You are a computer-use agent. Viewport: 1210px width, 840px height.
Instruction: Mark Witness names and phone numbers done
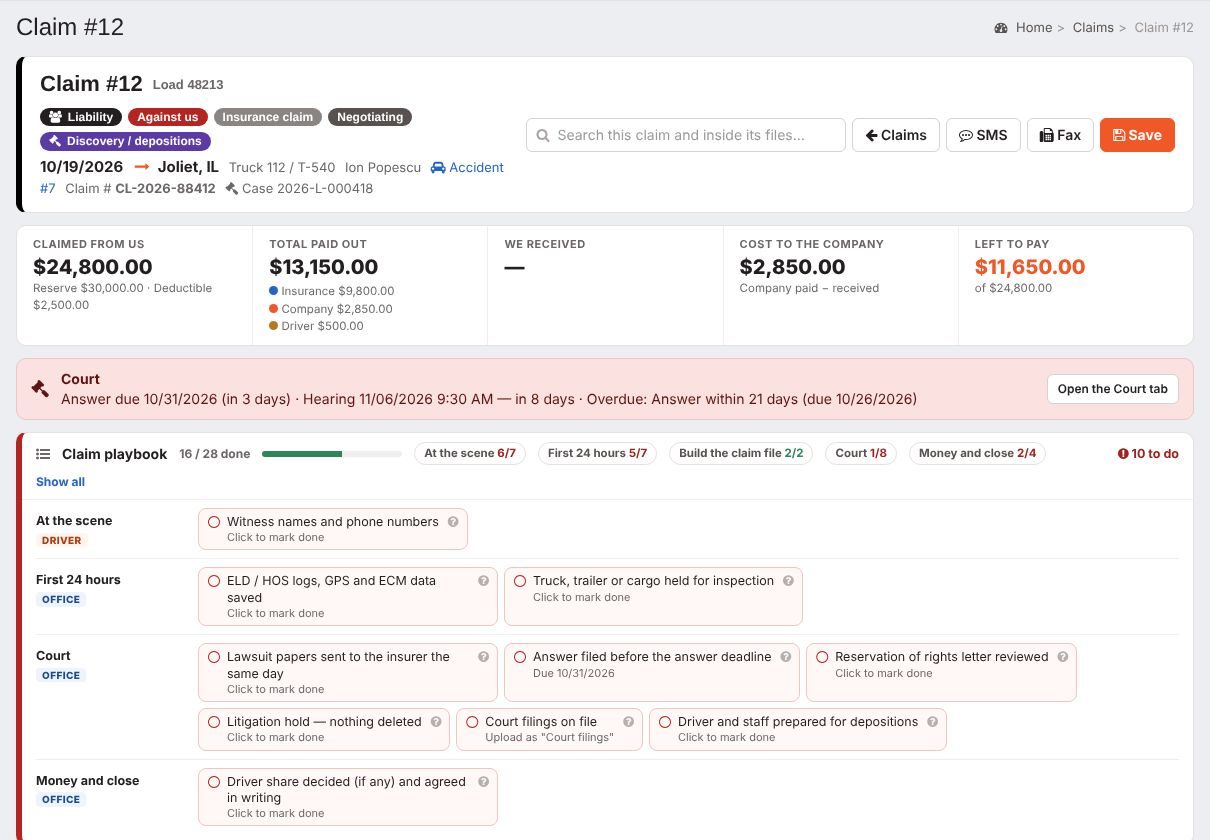[214, 522]
